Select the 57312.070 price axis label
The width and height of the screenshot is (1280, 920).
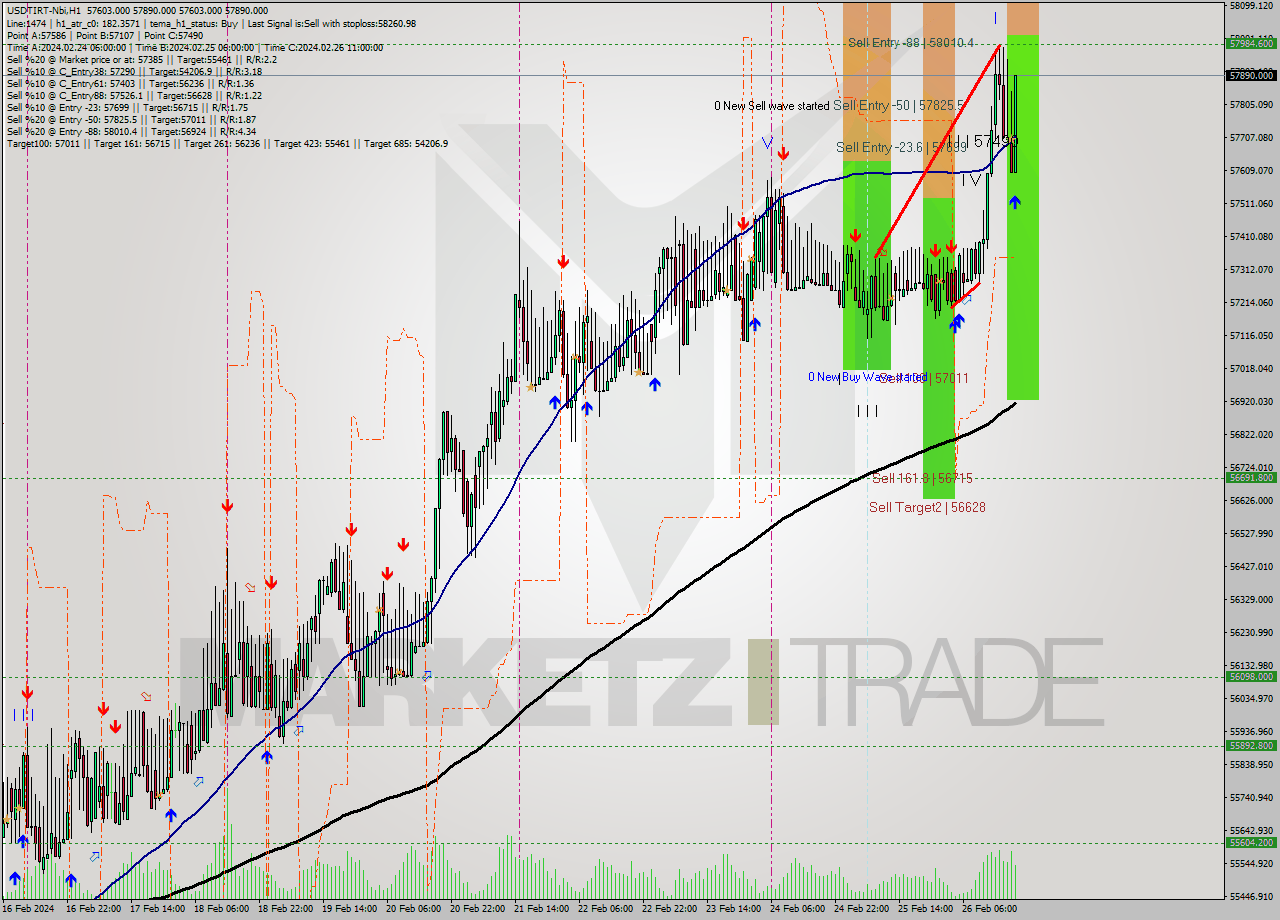(x=1251, y=269)
